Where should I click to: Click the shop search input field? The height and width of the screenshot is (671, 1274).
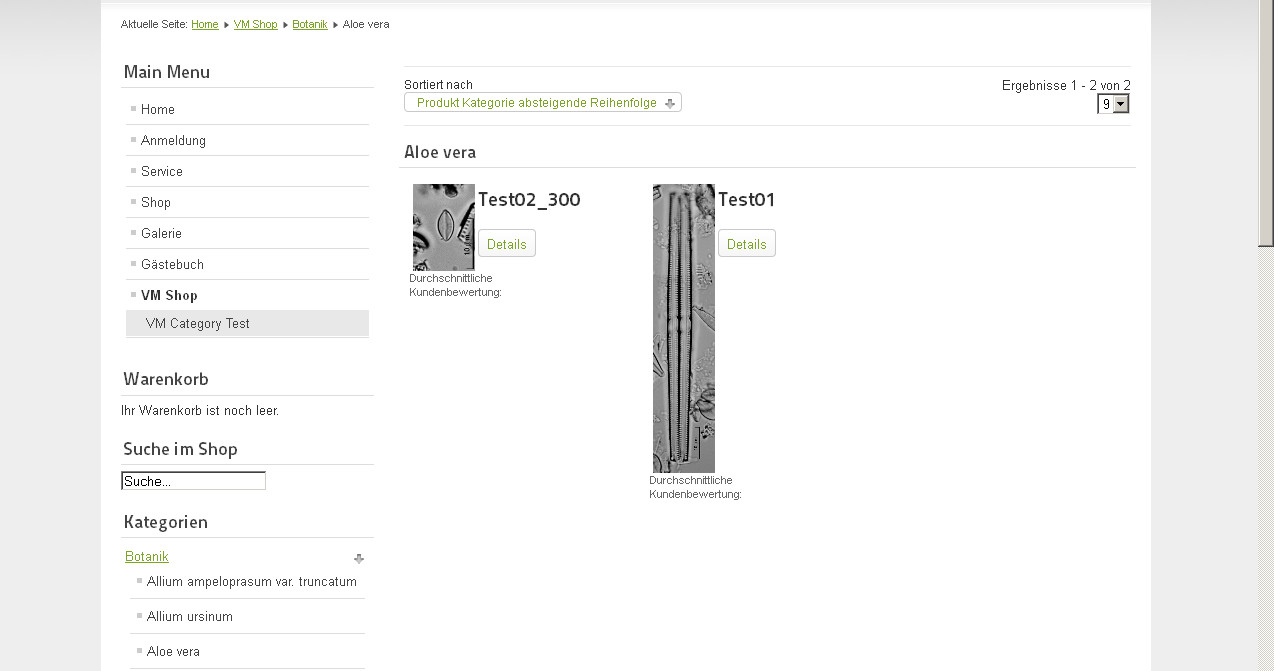193,481
